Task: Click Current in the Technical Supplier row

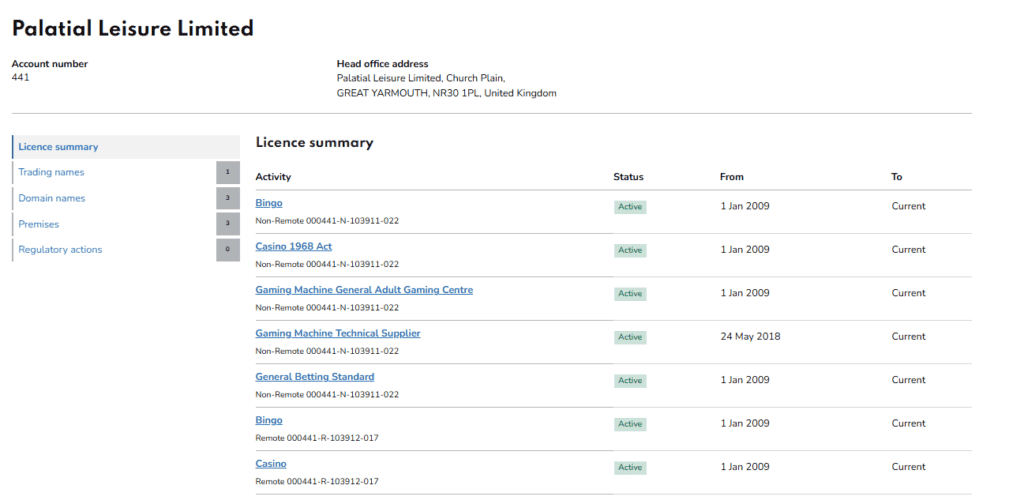Action: (x=908, y=336)
